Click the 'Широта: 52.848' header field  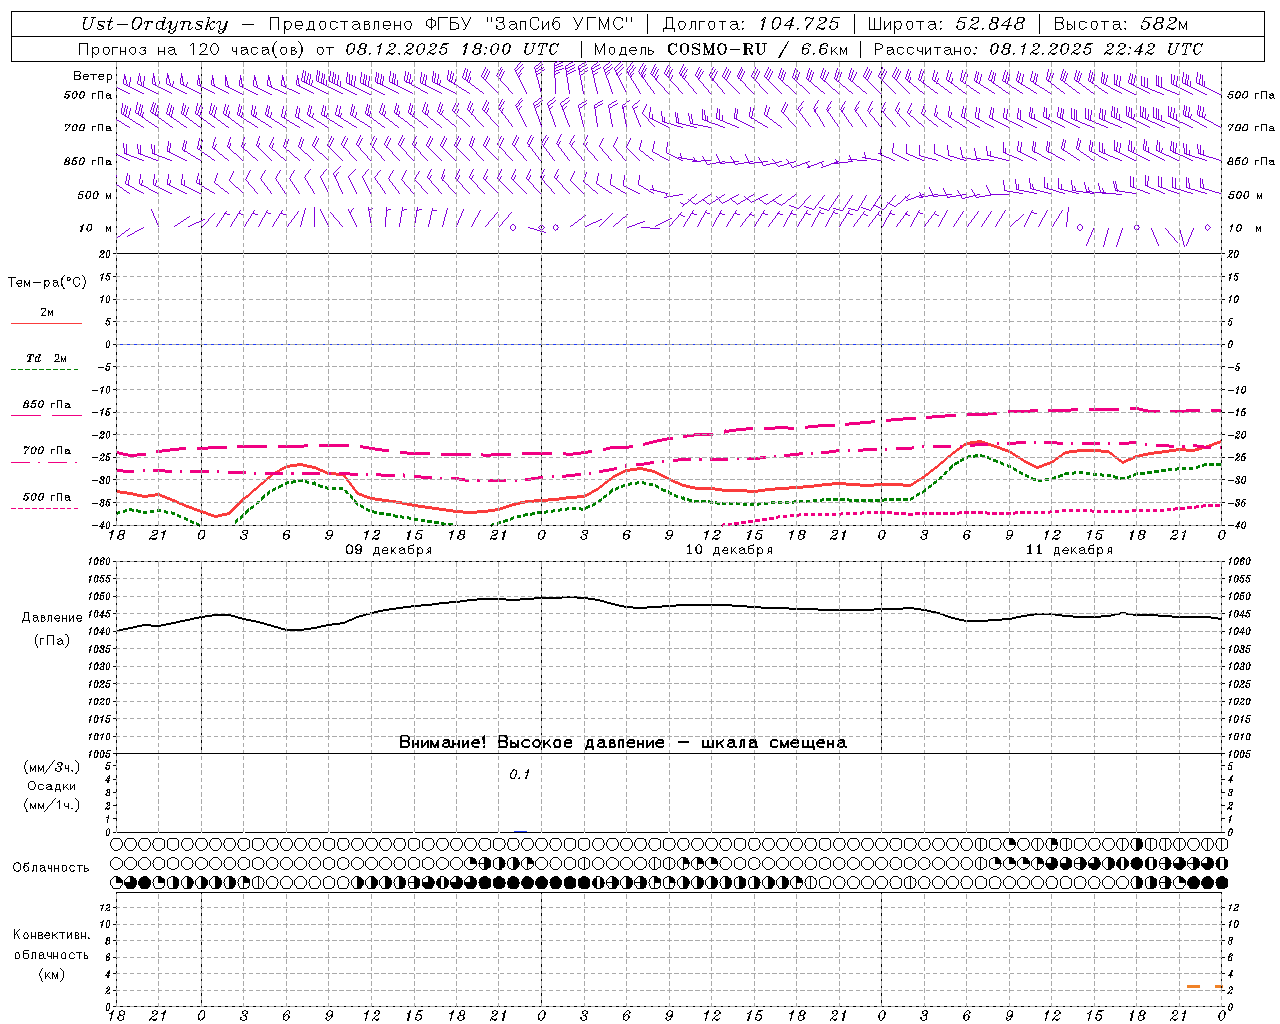[946, 25]
